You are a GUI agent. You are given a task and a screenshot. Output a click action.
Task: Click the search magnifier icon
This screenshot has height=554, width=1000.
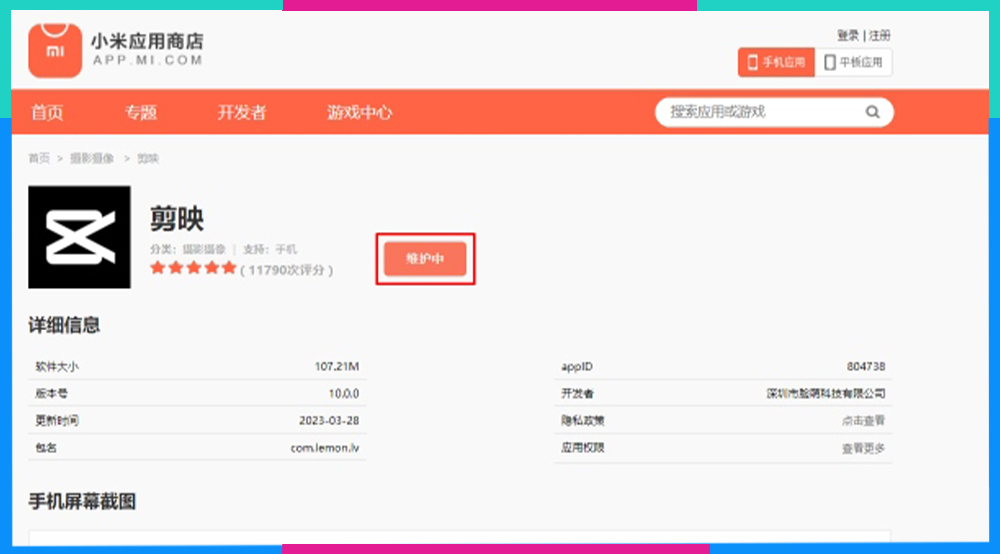[x=872, y=112]
